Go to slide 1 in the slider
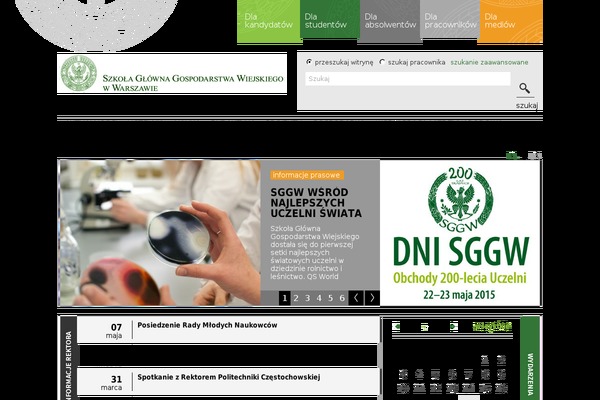The image size is (600, 400). [x=284, y=298]
